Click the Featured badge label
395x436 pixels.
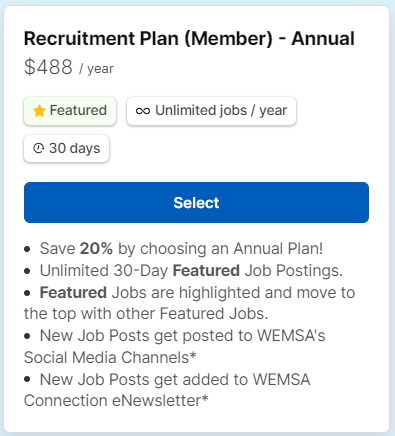pyautogui.click(x=78, y=110)
